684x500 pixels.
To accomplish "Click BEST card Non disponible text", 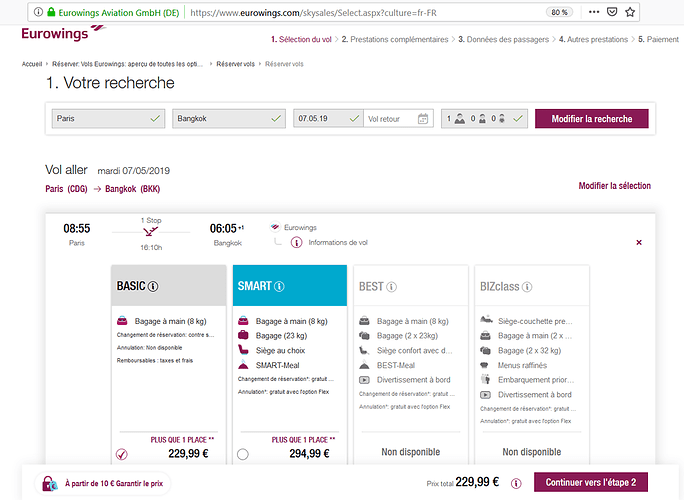I will coord(410,452).
